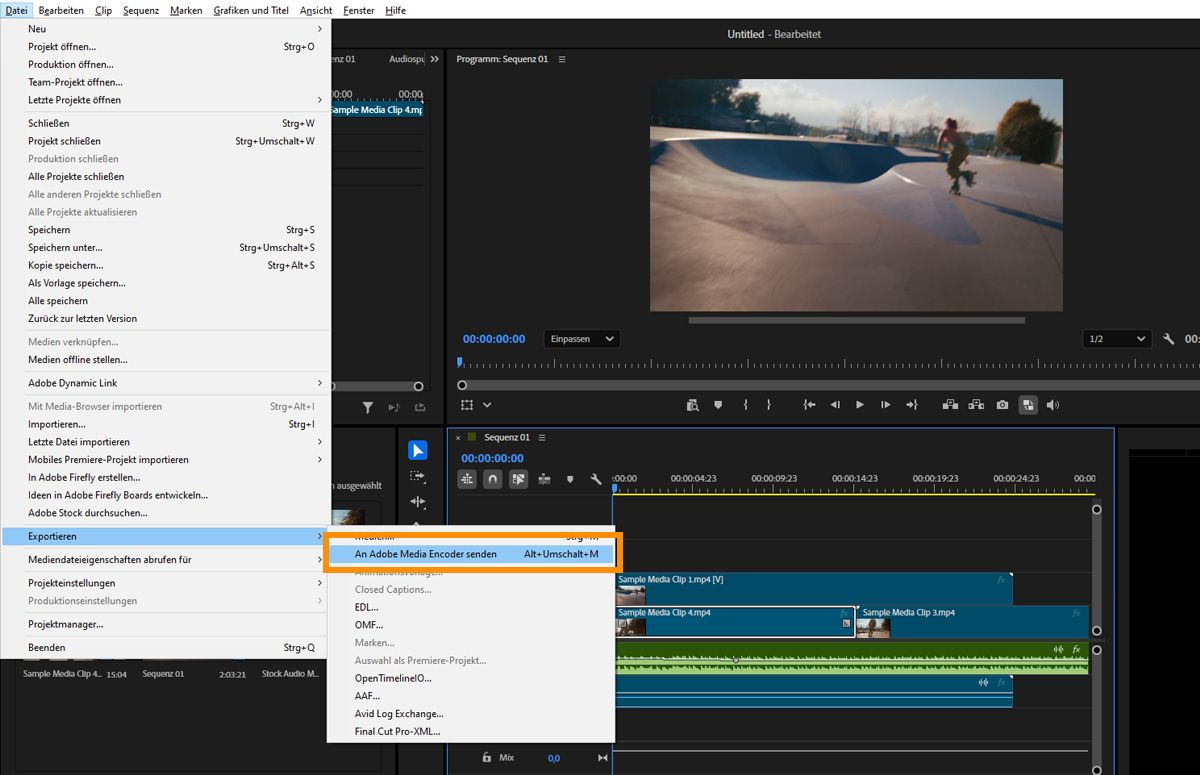The height and width of the screenshot is (775, 1200).
Task: Close the Sequenz 01 timeline tab
Action: [459, 438]
